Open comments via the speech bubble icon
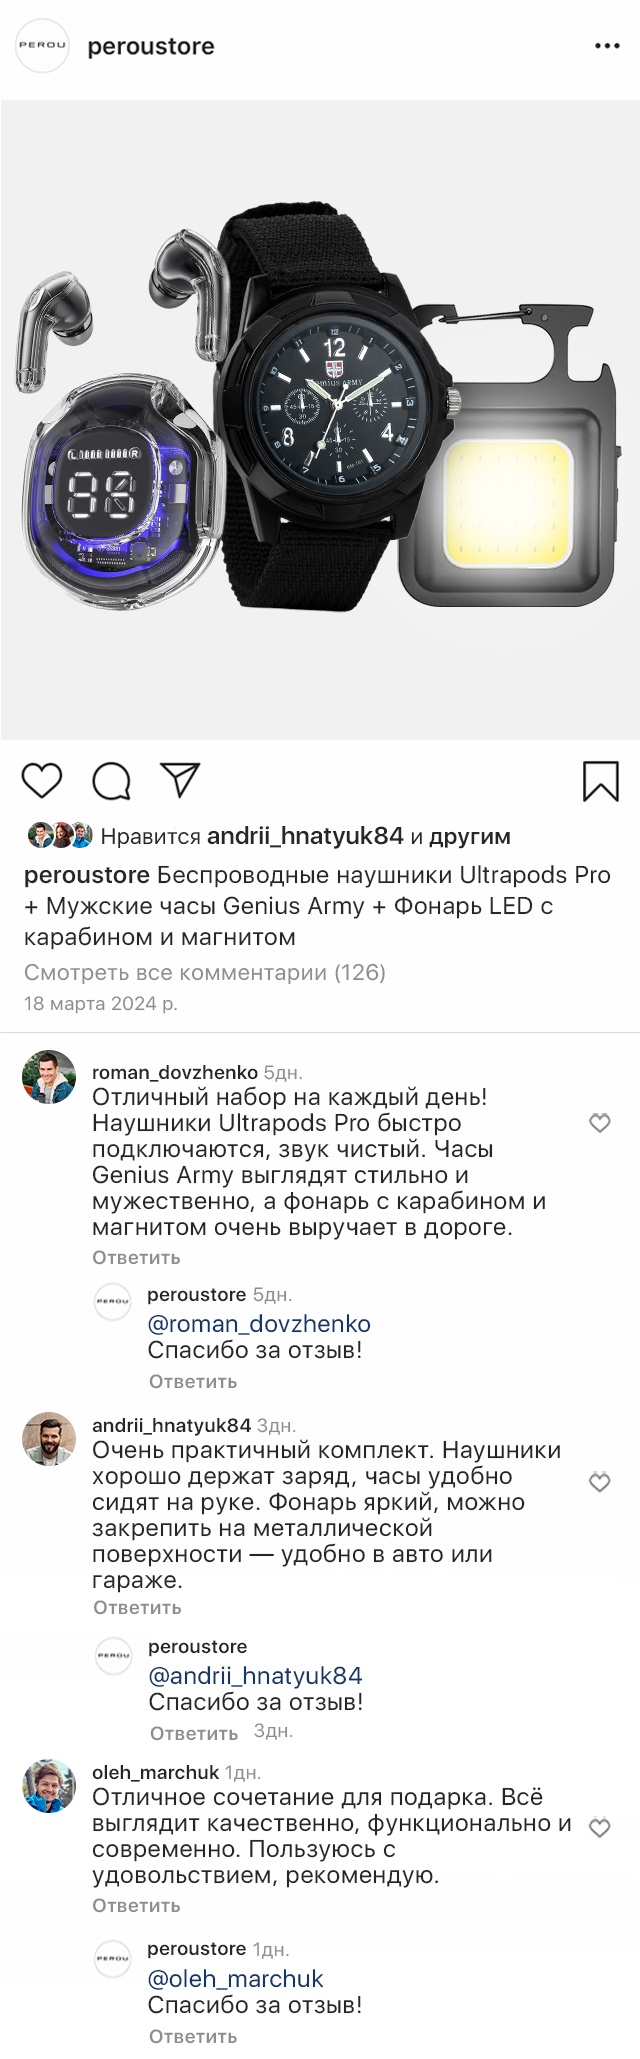640x2059 pixels. click(112, 781)
